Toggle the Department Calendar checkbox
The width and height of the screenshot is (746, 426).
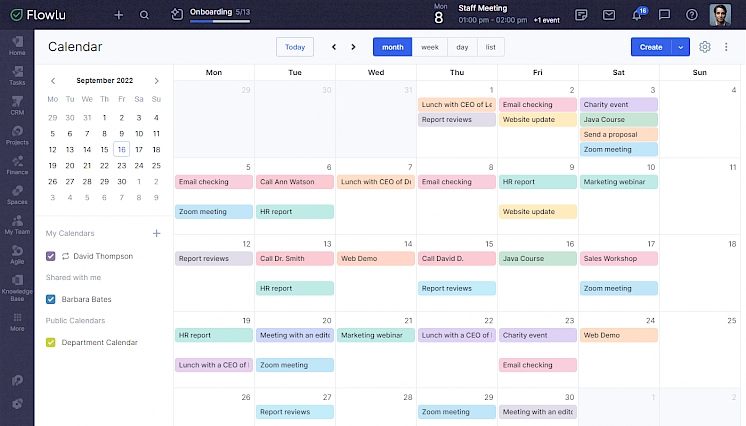tap(51, 342)
